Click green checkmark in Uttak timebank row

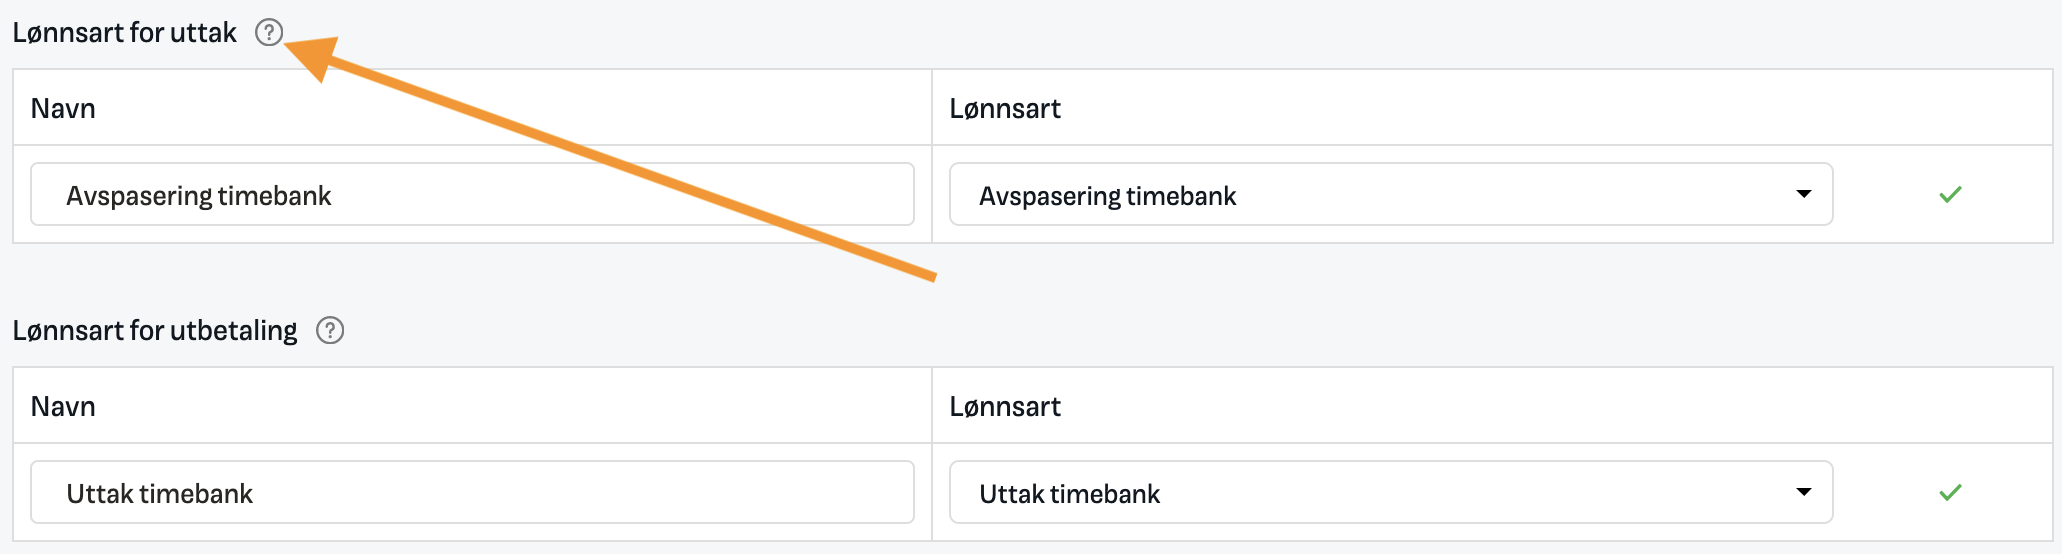click(x=1950, y=492)
